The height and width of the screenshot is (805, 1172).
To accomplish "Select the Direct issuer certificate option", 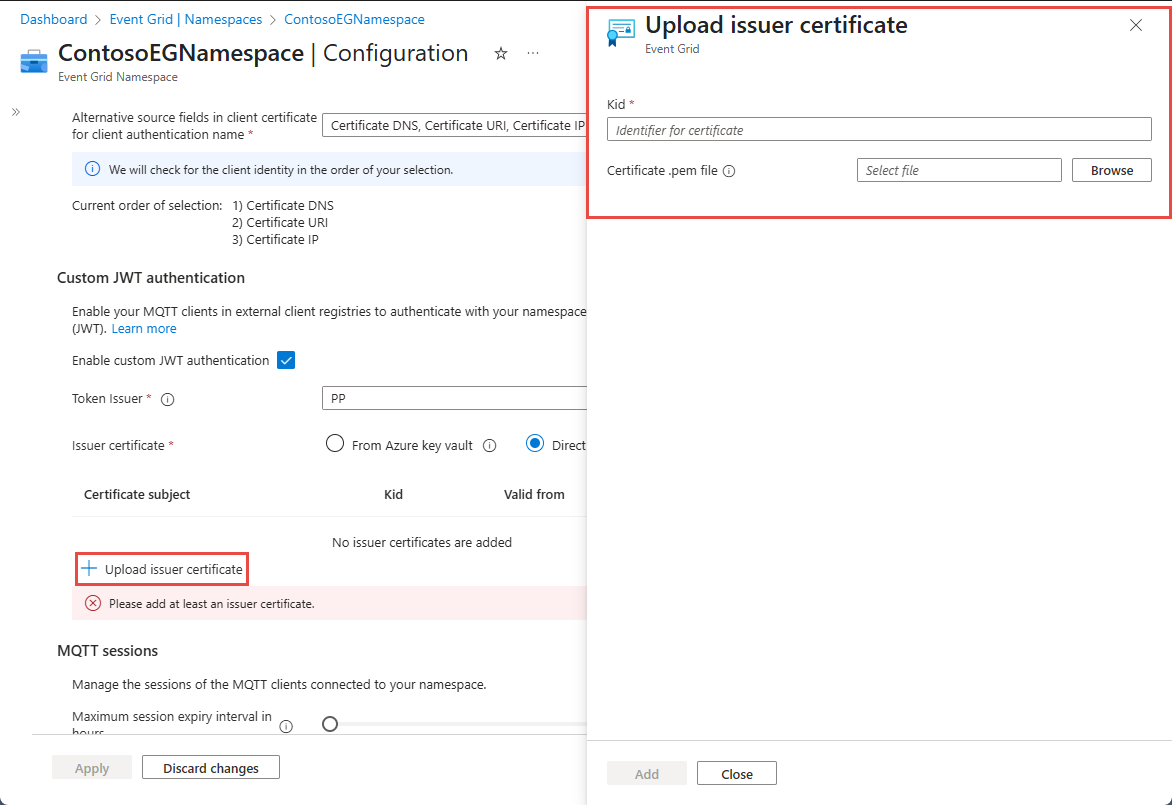I will point(534,443).
